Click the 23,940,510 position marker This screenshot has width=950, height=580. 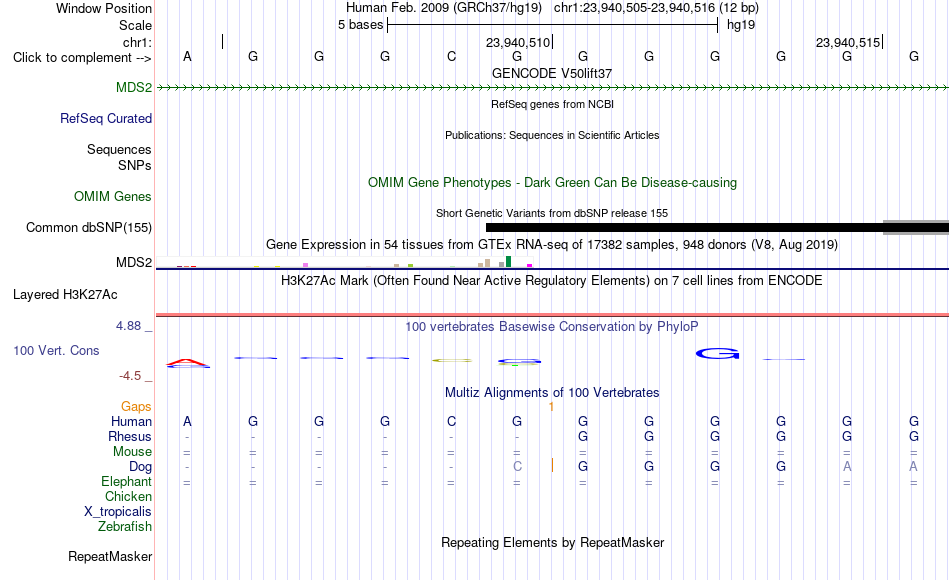(x=518, y=42)
